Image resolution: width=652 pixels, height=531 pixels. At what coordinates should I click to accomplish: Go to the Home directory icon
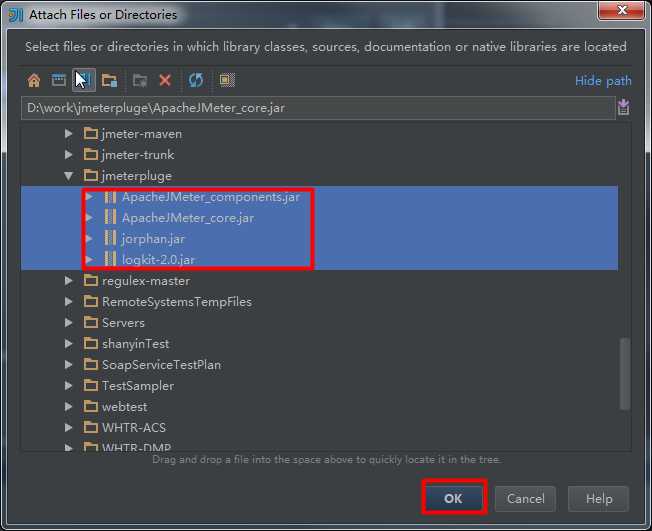point(34,80)
